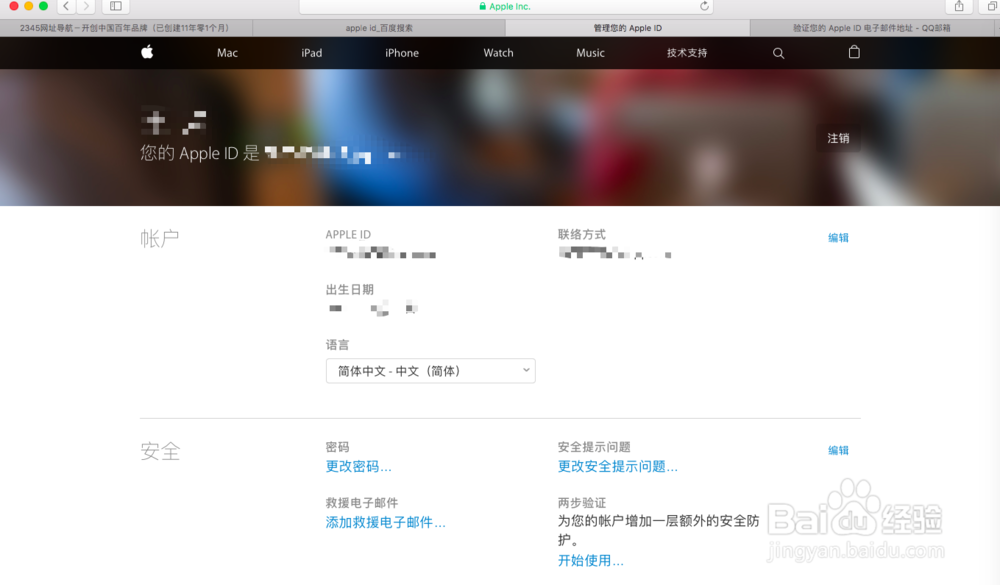This screenshot has width=1000, height=585.
Task: Open iPhone in navigation bar
Action: pos(402,53)
